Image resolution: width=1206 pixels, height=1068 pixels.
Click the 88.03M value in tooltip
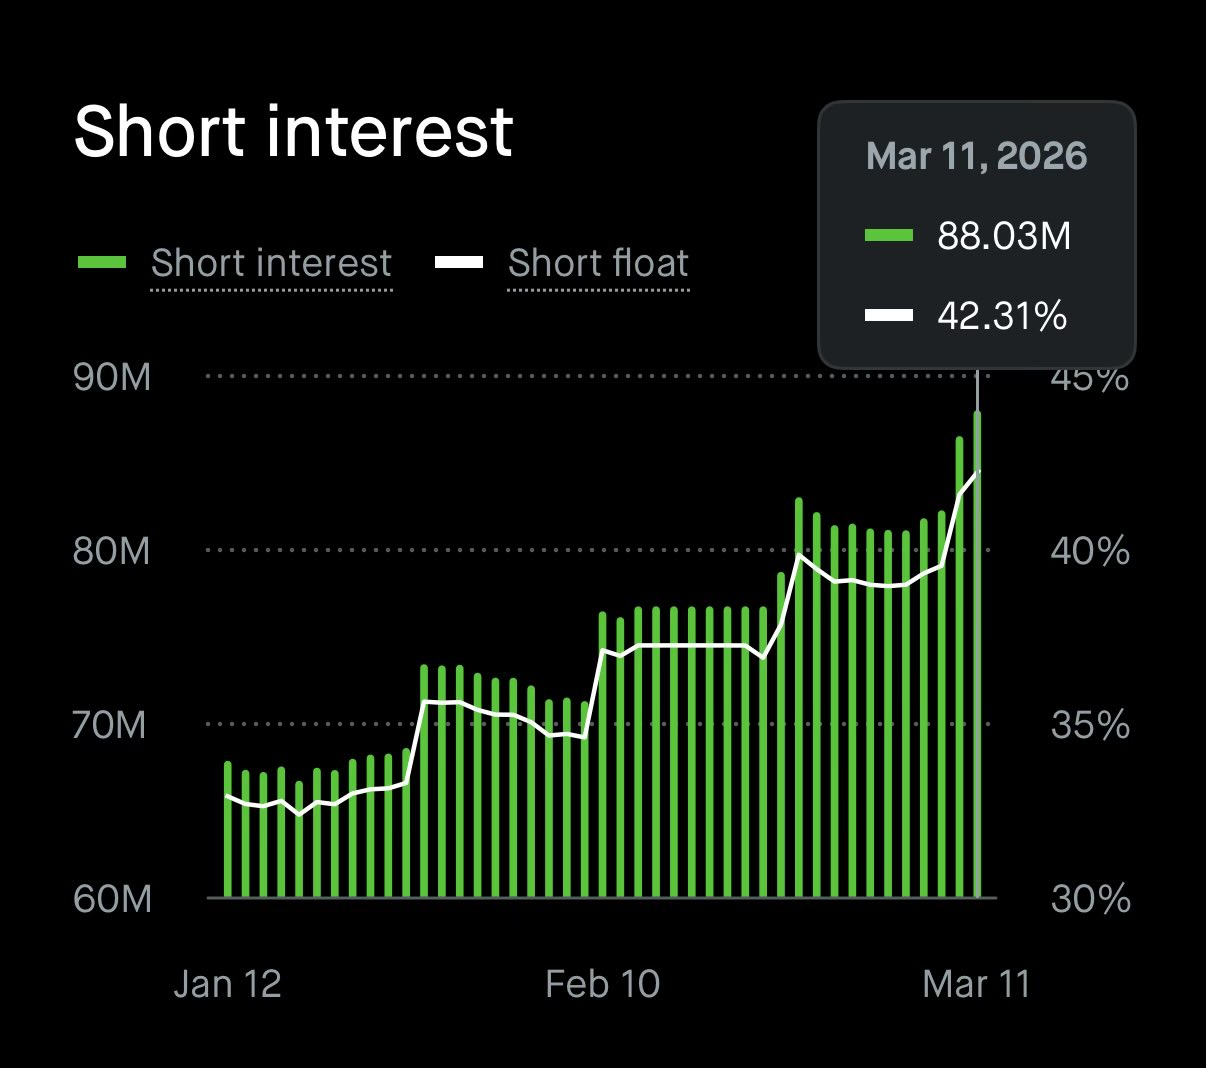tap(1003, 236)
